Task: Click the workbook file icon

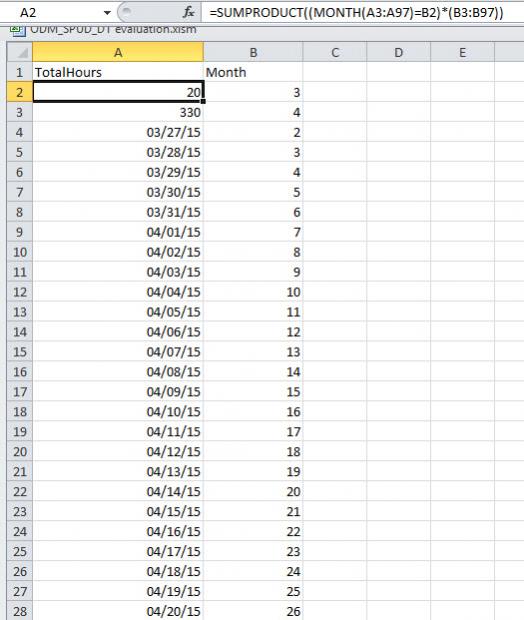Action: [17, 30]
